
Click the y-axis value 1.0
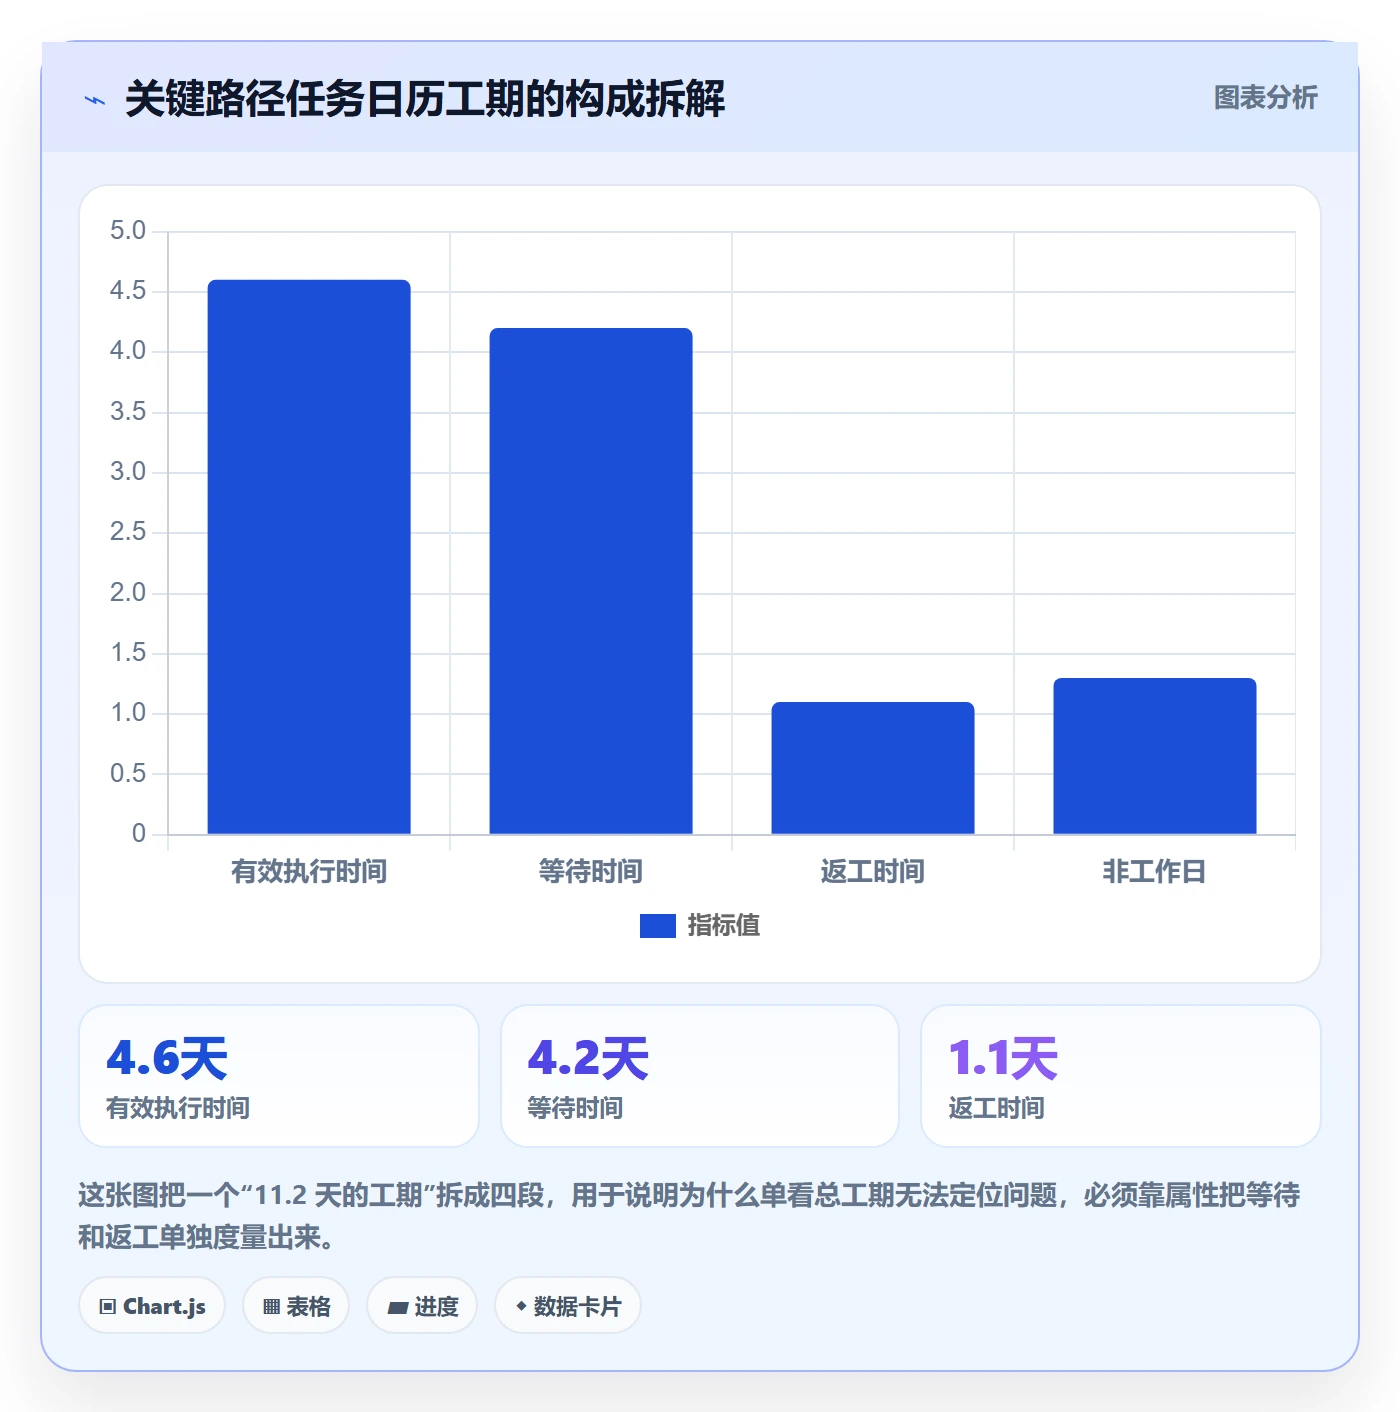click(x=128, y=713)
